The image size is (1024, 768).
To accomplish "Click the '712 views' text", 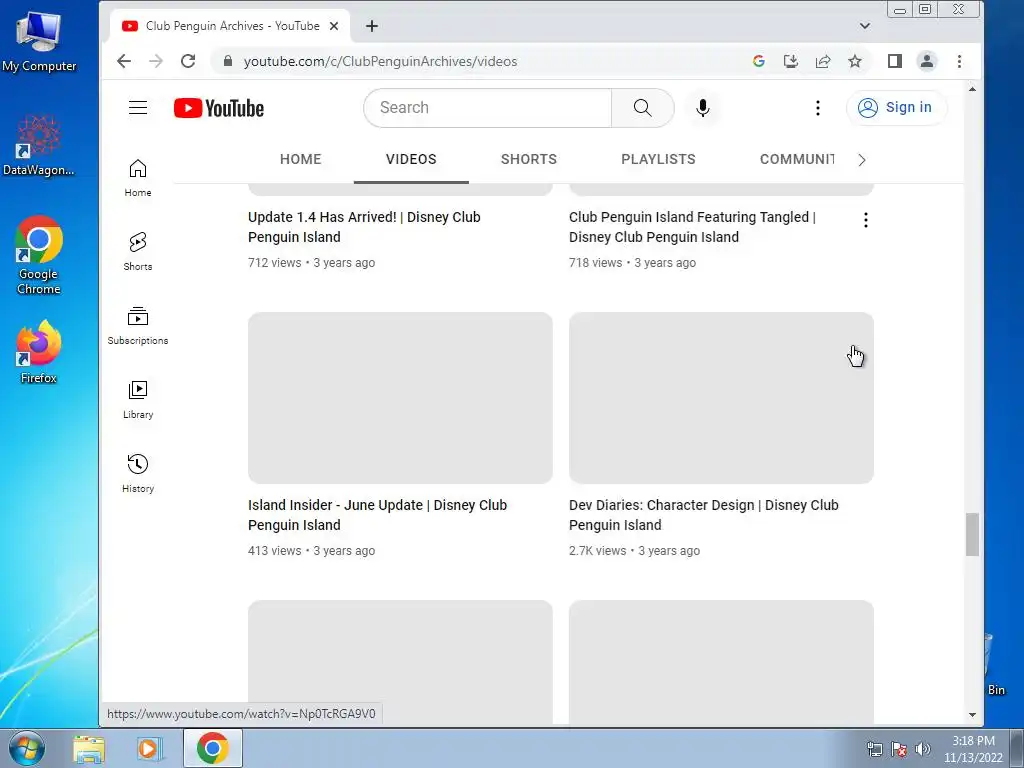I will coord(274,263).
